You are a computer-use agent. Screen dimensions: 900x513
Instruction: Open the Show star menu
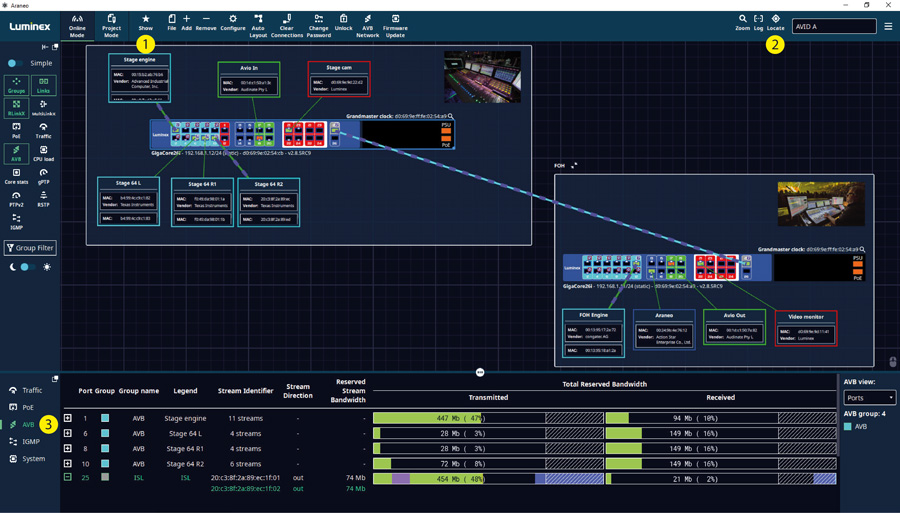(x=146, y=23)
